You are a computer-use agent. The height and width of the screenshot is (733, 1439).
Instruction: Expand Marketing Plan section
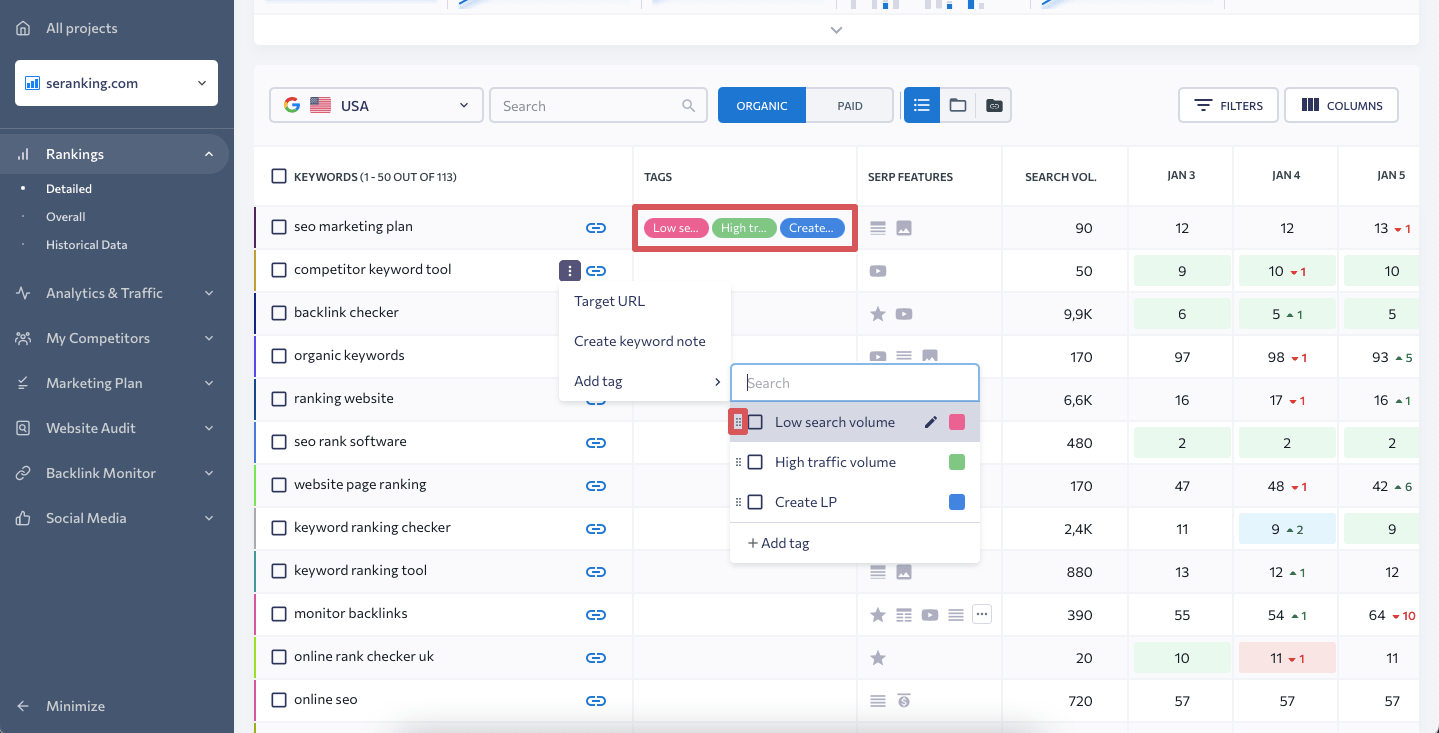209,383
